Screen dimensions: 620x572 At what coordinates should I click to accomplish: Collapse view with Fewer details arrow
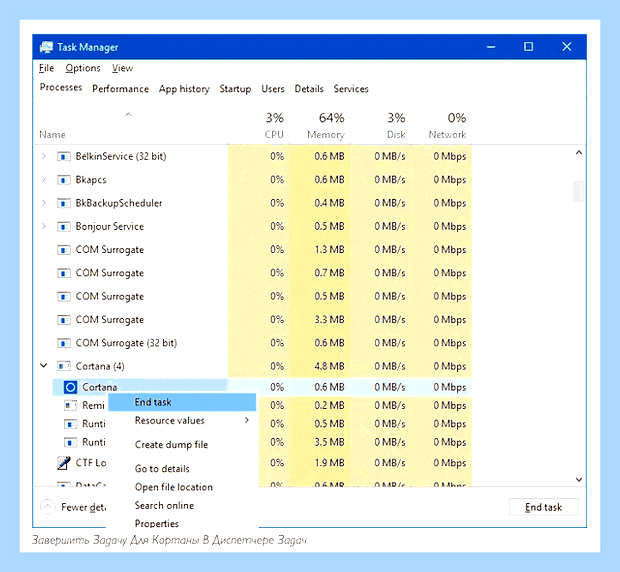47,507
